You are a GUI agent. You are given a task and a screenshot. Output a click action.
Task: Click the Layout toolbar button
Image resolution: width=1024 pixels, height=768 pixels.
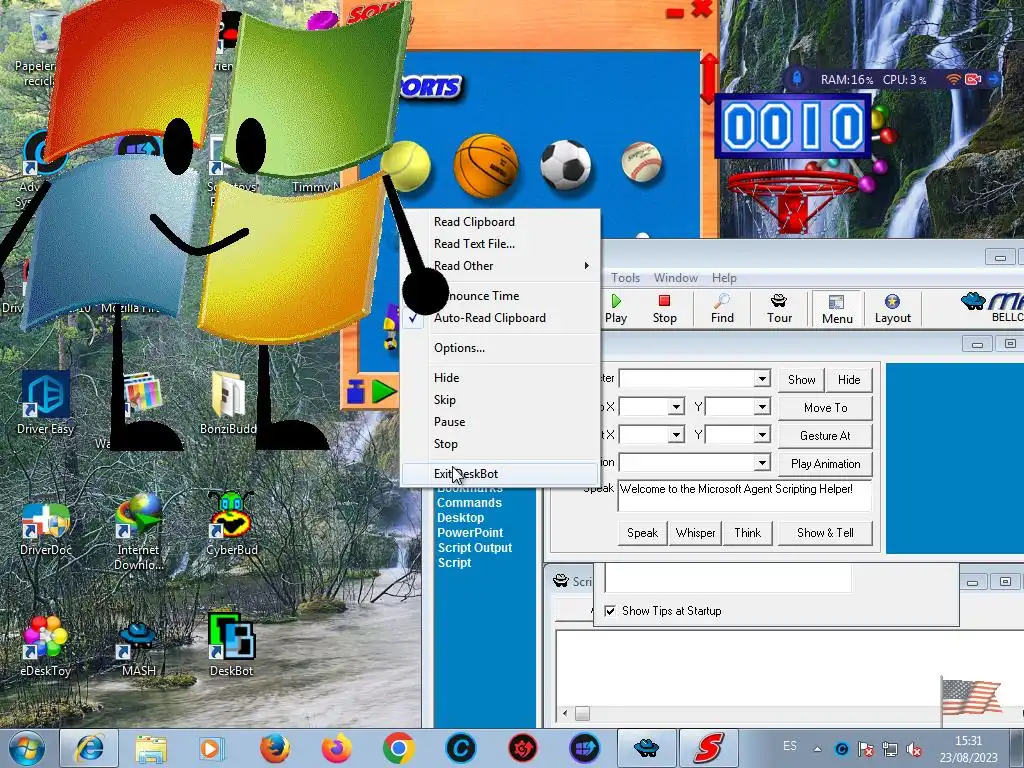[x=893, y=309]
